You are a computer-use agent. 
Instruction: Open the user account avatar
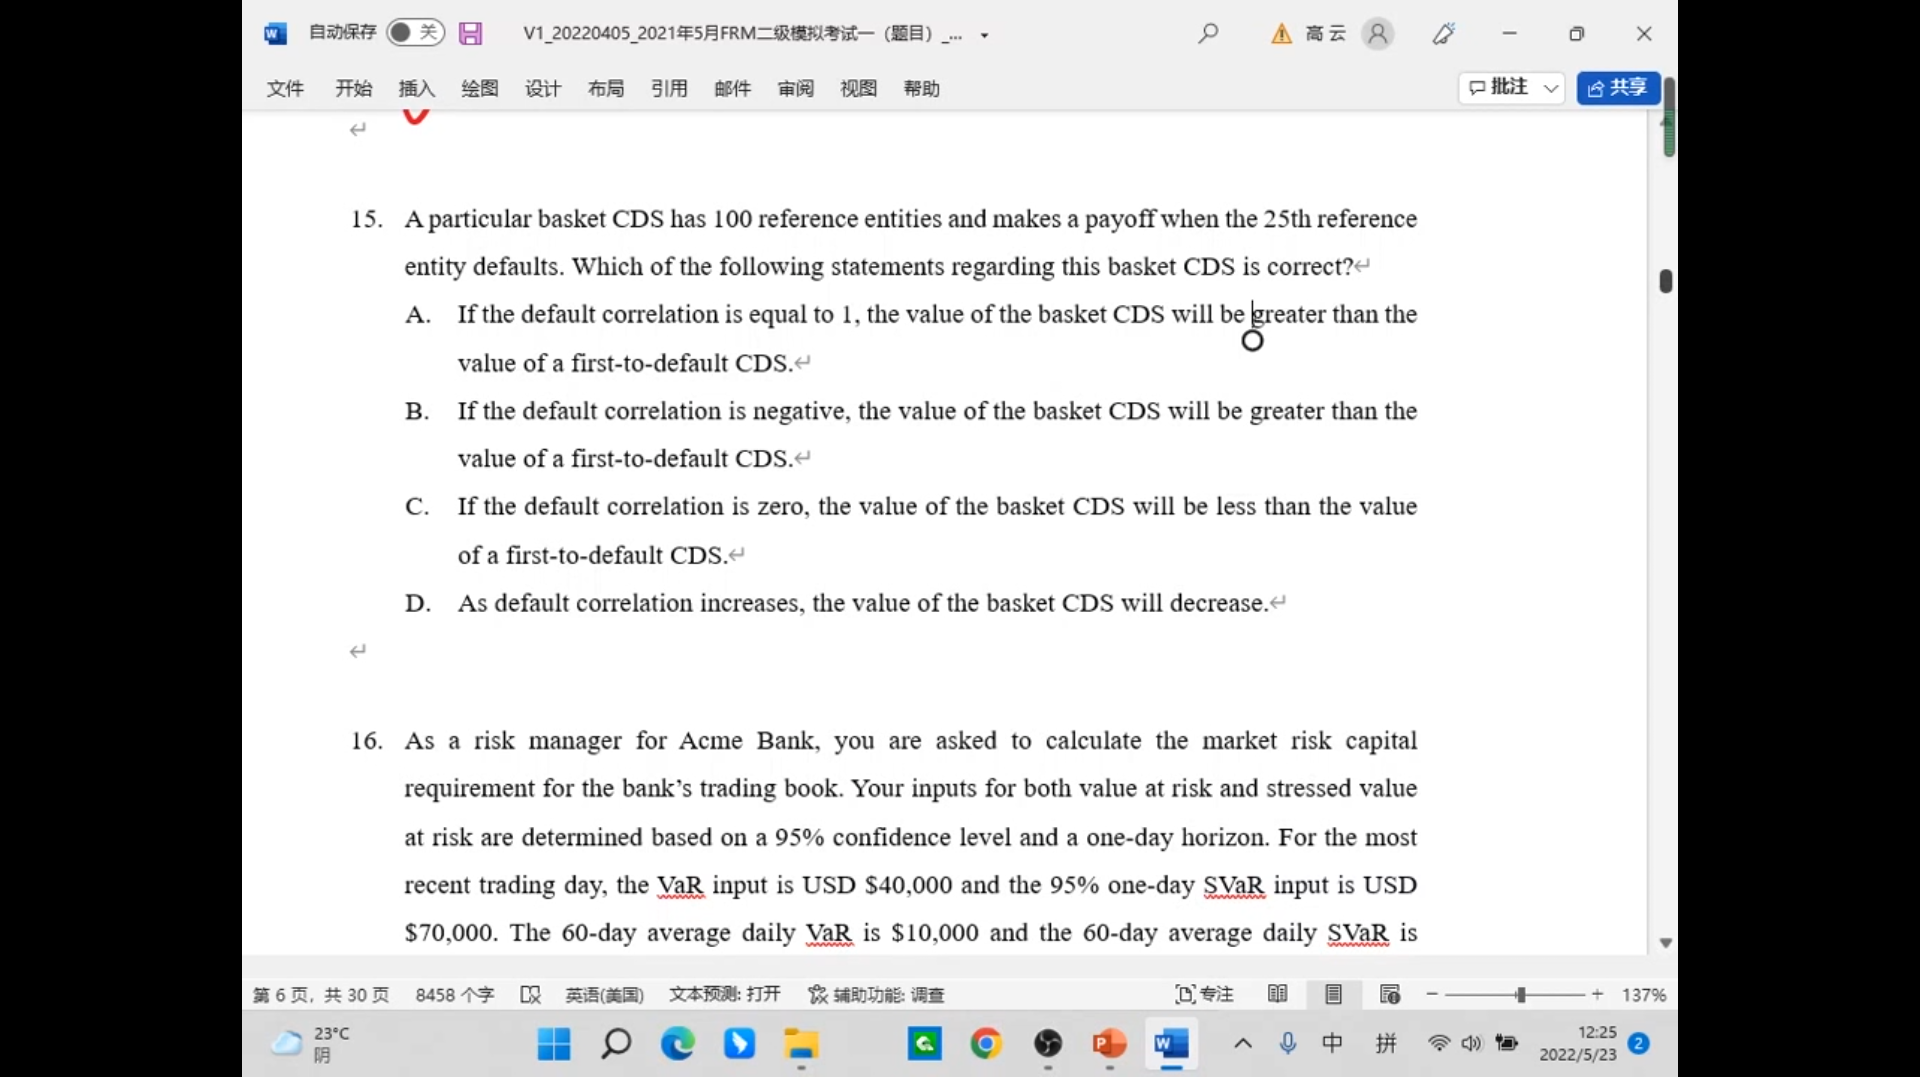pyautogui.click(x=1377, y=34)
